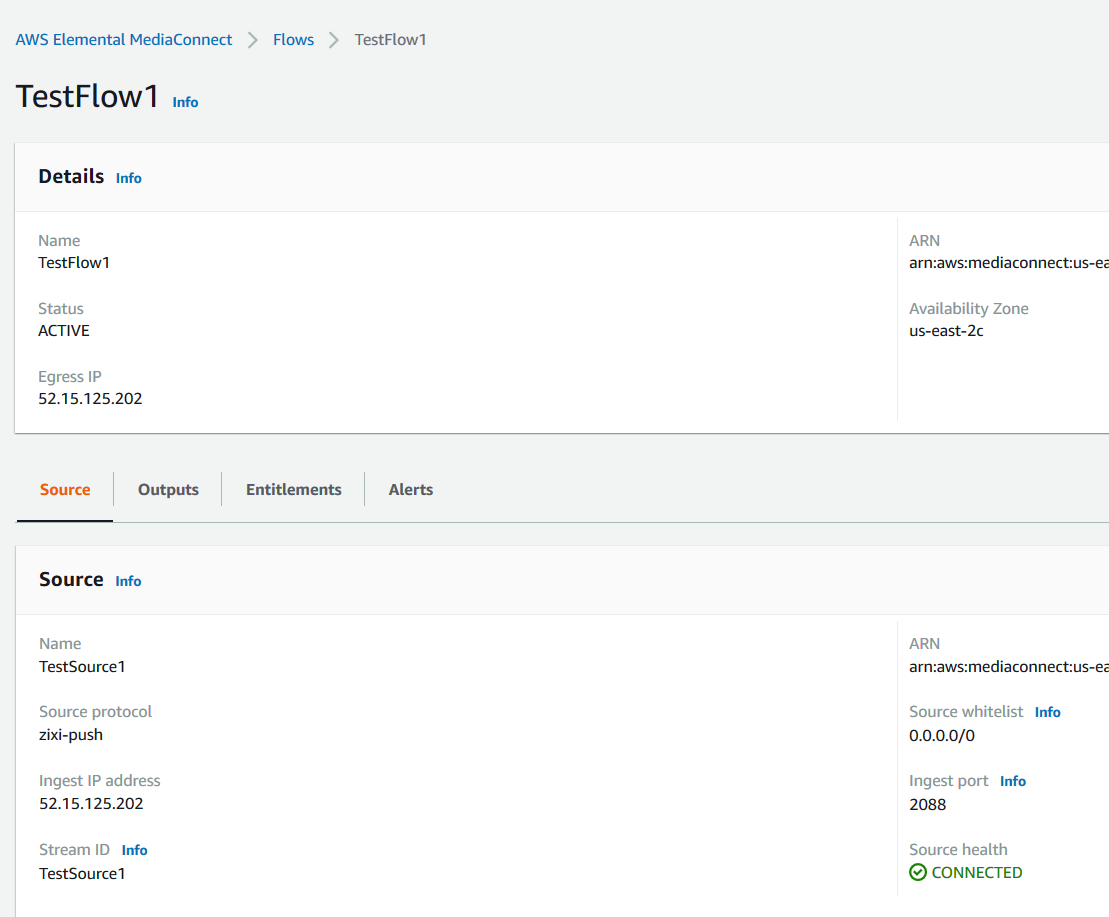This screenshot has height=917, width=1109.
Task: Open Info link beside Details heading
Action: [x=129, y=178]
